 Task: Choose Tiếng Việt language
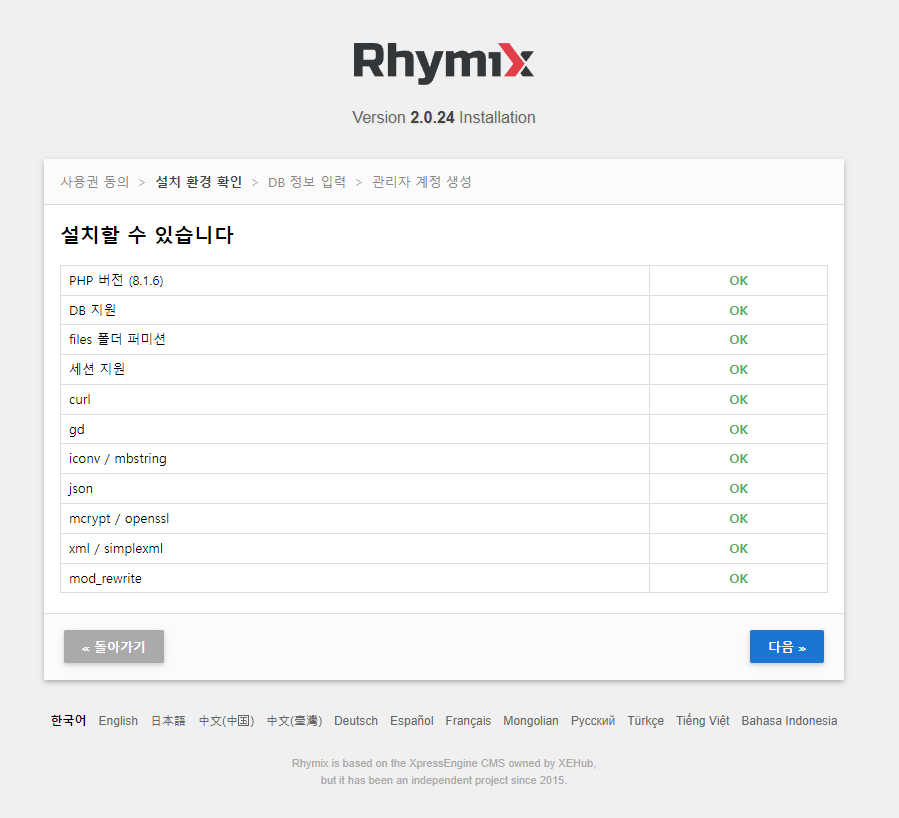[x=702, y=721]
